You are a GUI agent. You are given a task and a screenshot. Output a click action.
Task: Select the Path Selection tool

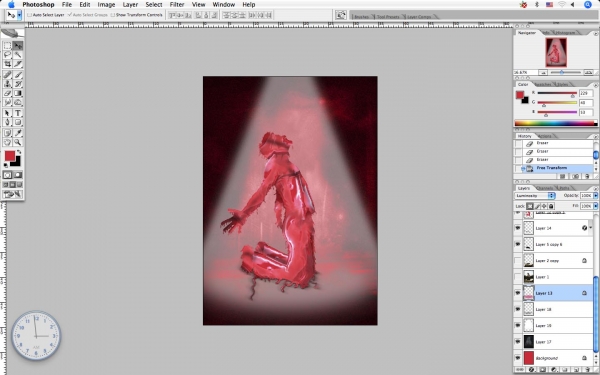(x=7, y=113)
